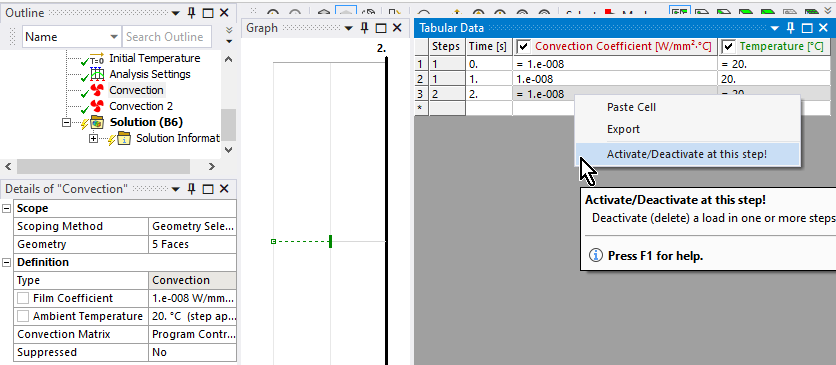Image resolution: width=836 pixels, height=365 pixels.
Task: Click the red fan icon beside Convection
Action: (97, 90)
